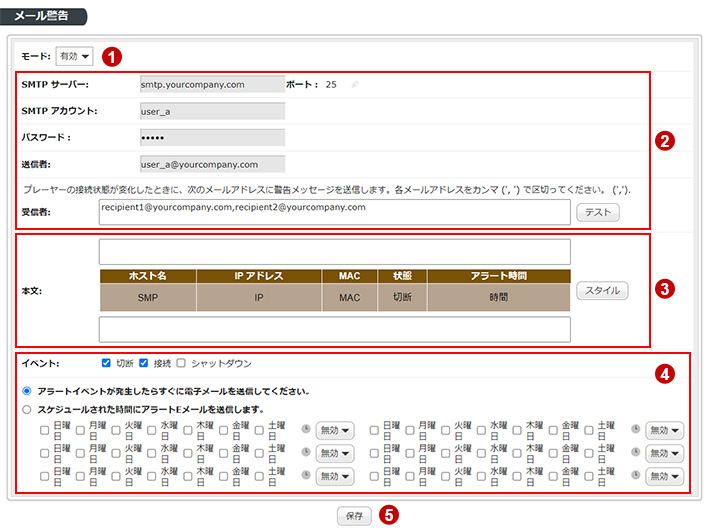This screenshot has height=530, width=710.
Task: Click the clock icon in the second right schedule row
Action: (x=635, y=453)
